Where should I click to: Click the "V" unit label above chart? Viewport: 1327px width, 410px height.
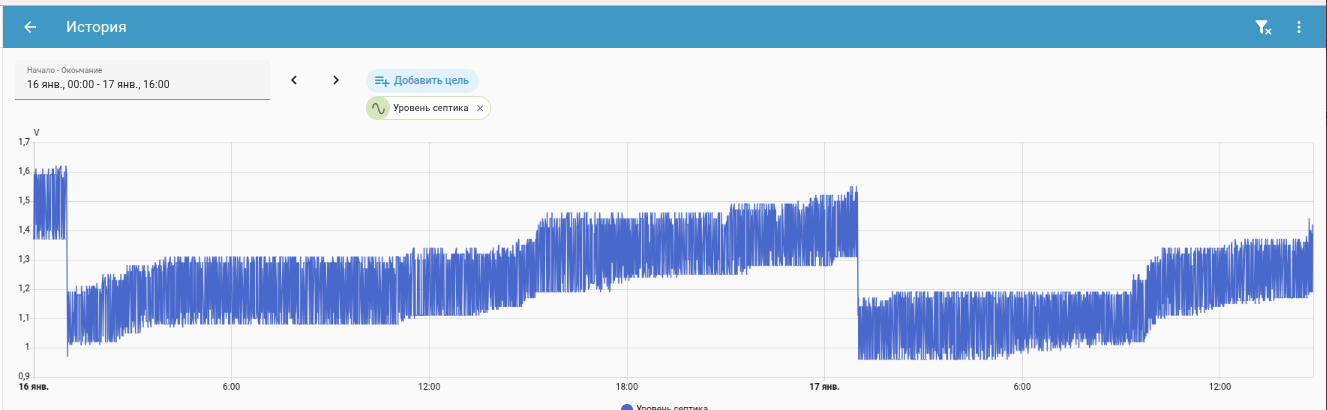point(37,132)
